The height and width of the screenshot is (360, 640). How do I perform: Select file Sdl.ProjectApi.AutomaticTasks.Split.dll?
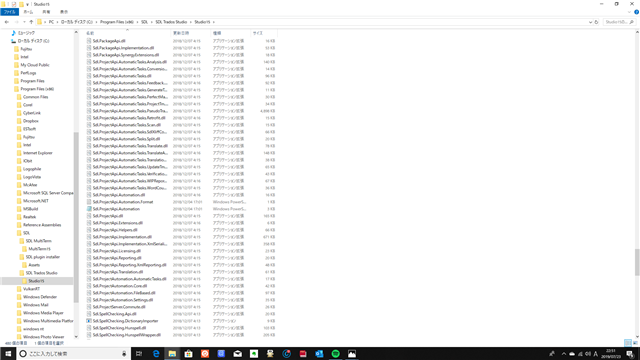(126, 139)
